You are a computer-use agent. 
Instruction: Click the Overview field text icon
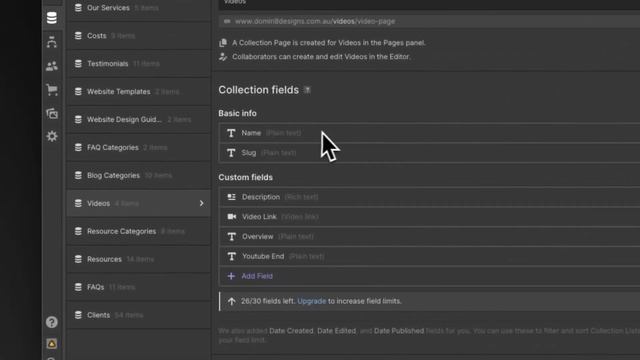pos(231,237)
